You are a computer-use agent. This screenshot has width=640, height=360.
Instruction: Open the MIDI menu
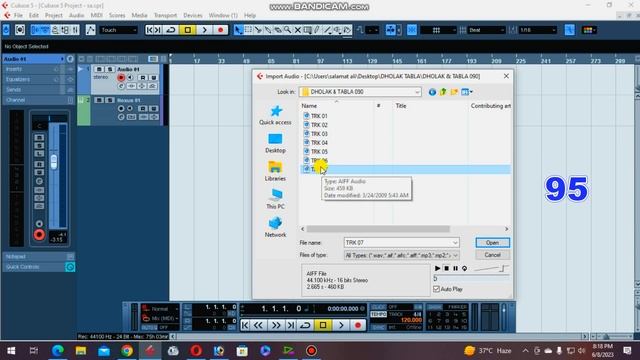[96, 16]
